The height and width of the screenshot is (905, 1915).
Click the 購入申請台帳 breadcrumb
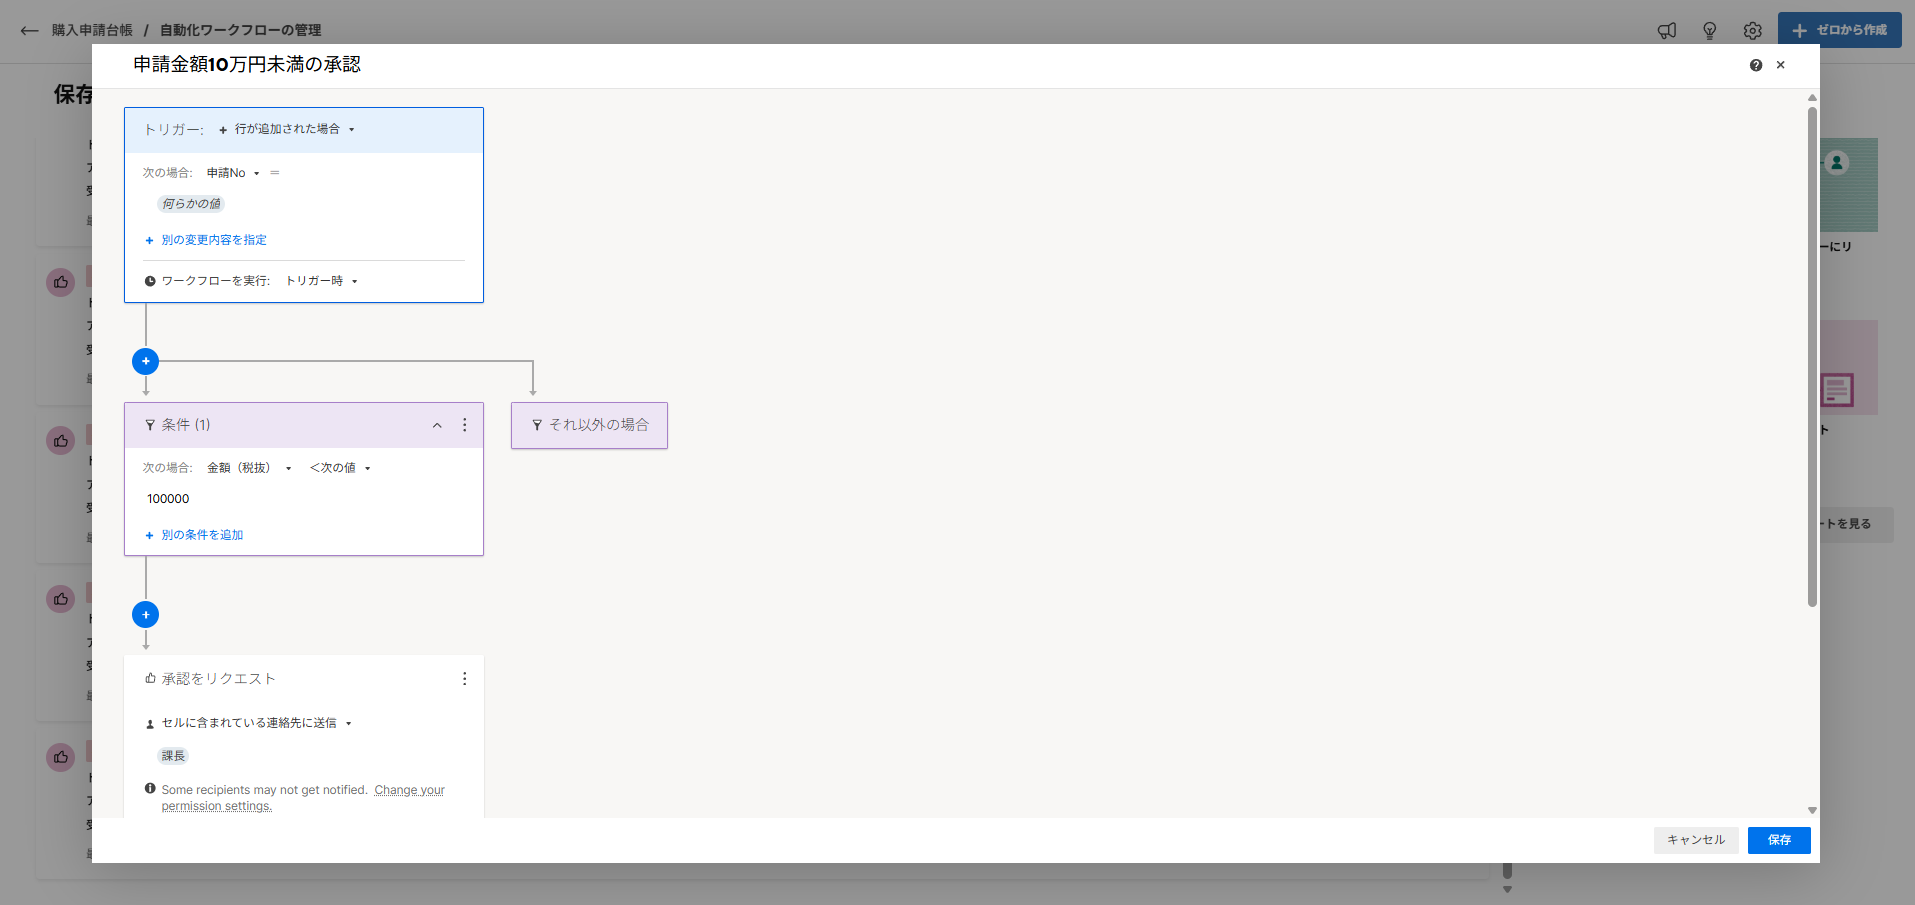tap(92, 30)
